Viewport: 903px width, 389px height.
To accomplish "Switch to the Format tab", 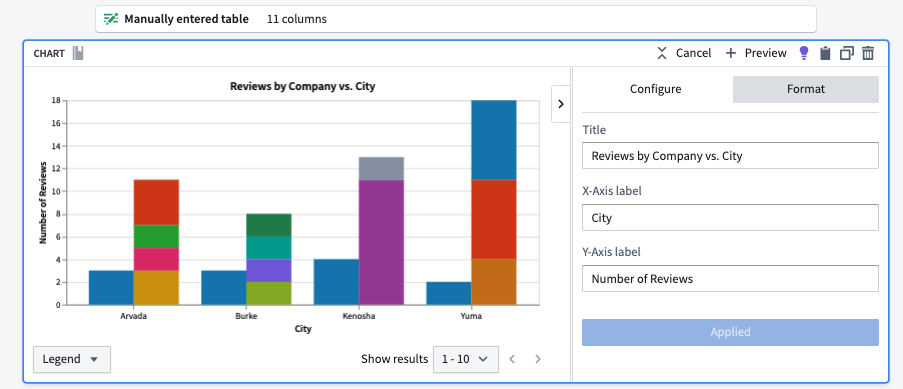I will point(806,89).
